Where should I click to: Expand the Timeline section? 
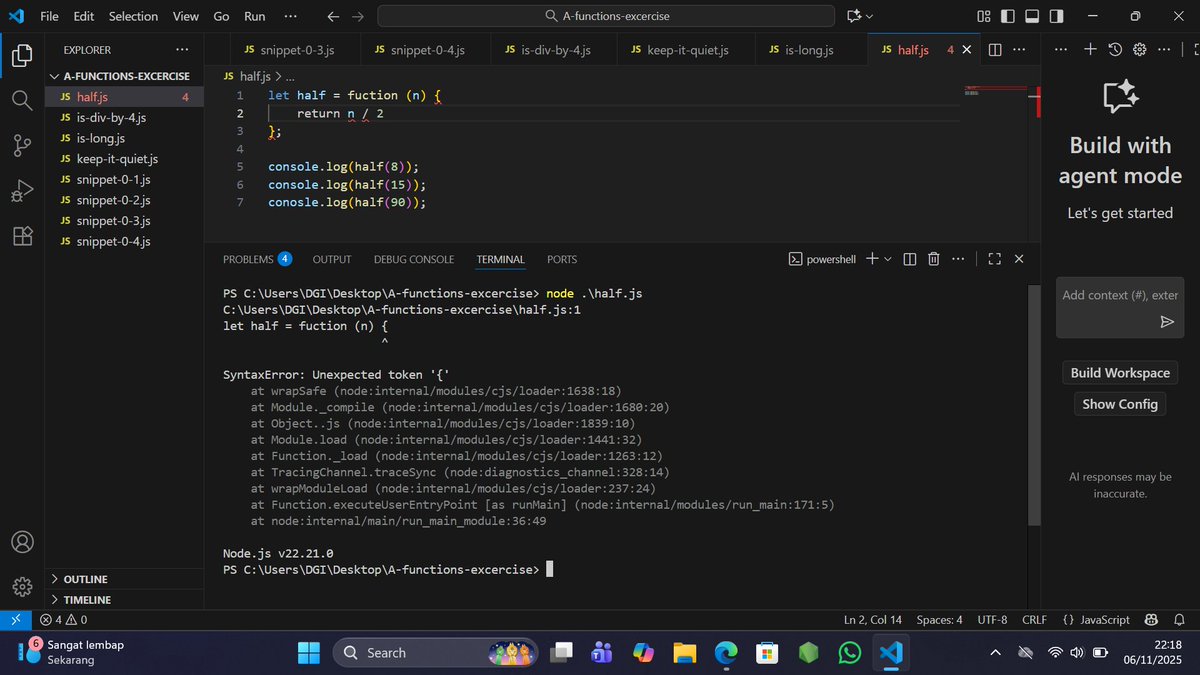coord(85,599)
